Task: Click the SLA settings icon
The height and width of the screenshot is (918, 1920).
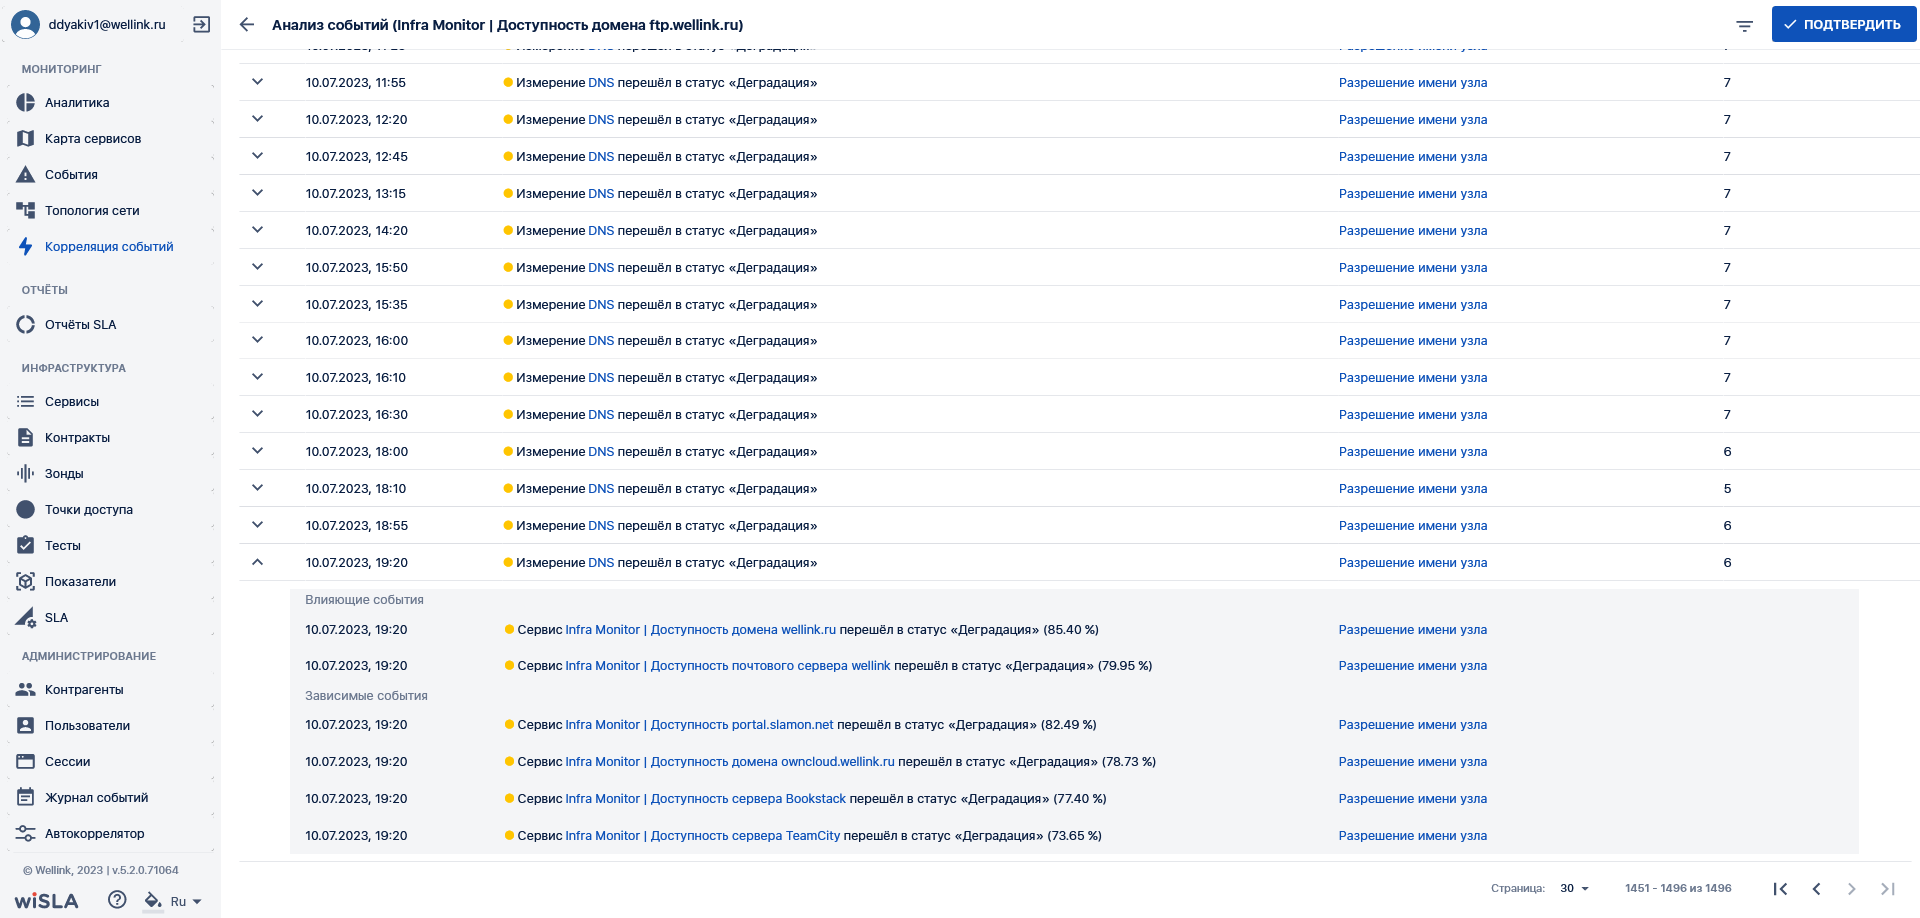Action: pyautogui.click(x=26, y=618)
